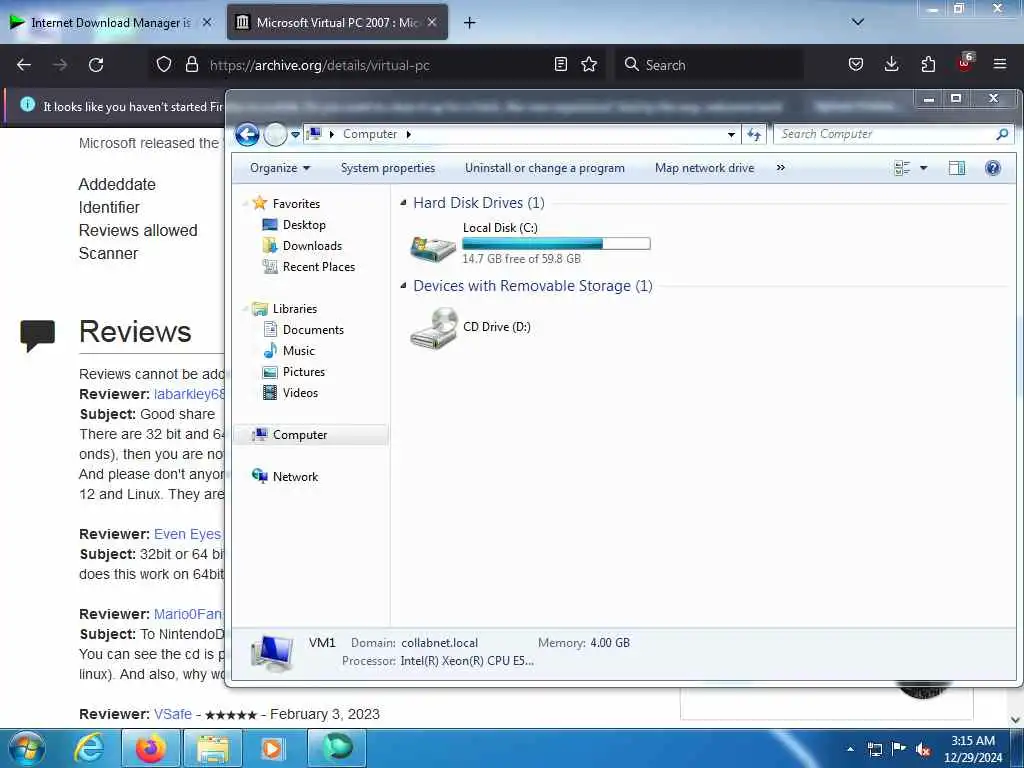
Task: Switch to the Microsoft Virtual PC 2007 tab
Action: [x=337, y=23]
